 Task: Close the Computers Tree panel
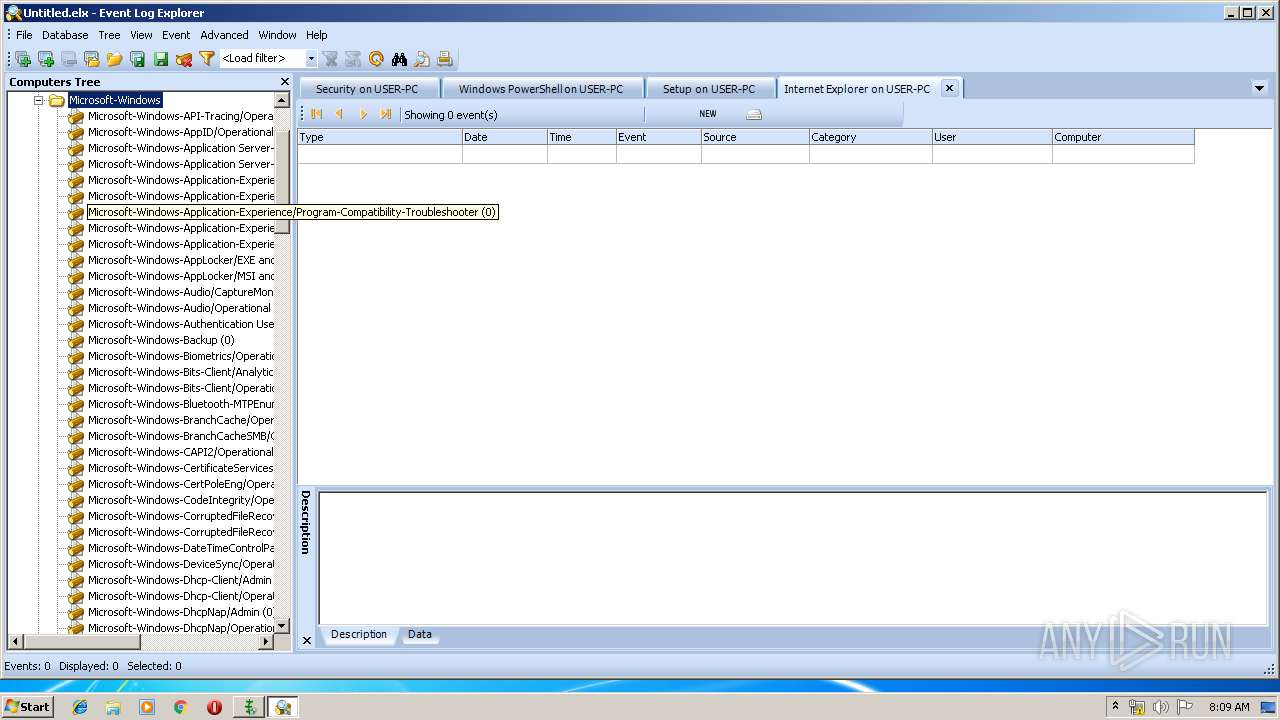coord(284,82)
